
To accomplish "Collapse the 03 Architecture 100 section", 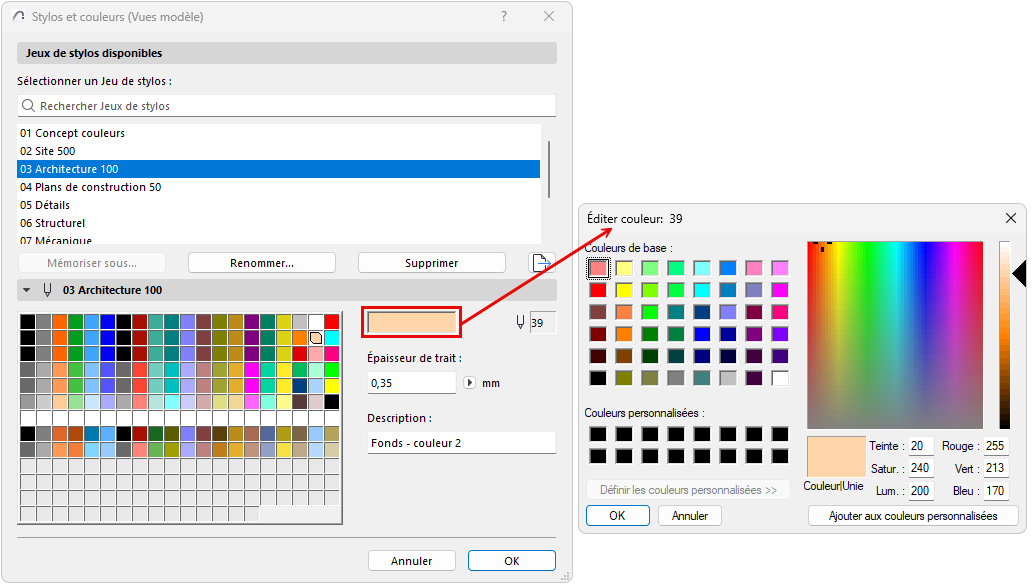I will pyautogui.click(x=24, y=290).
